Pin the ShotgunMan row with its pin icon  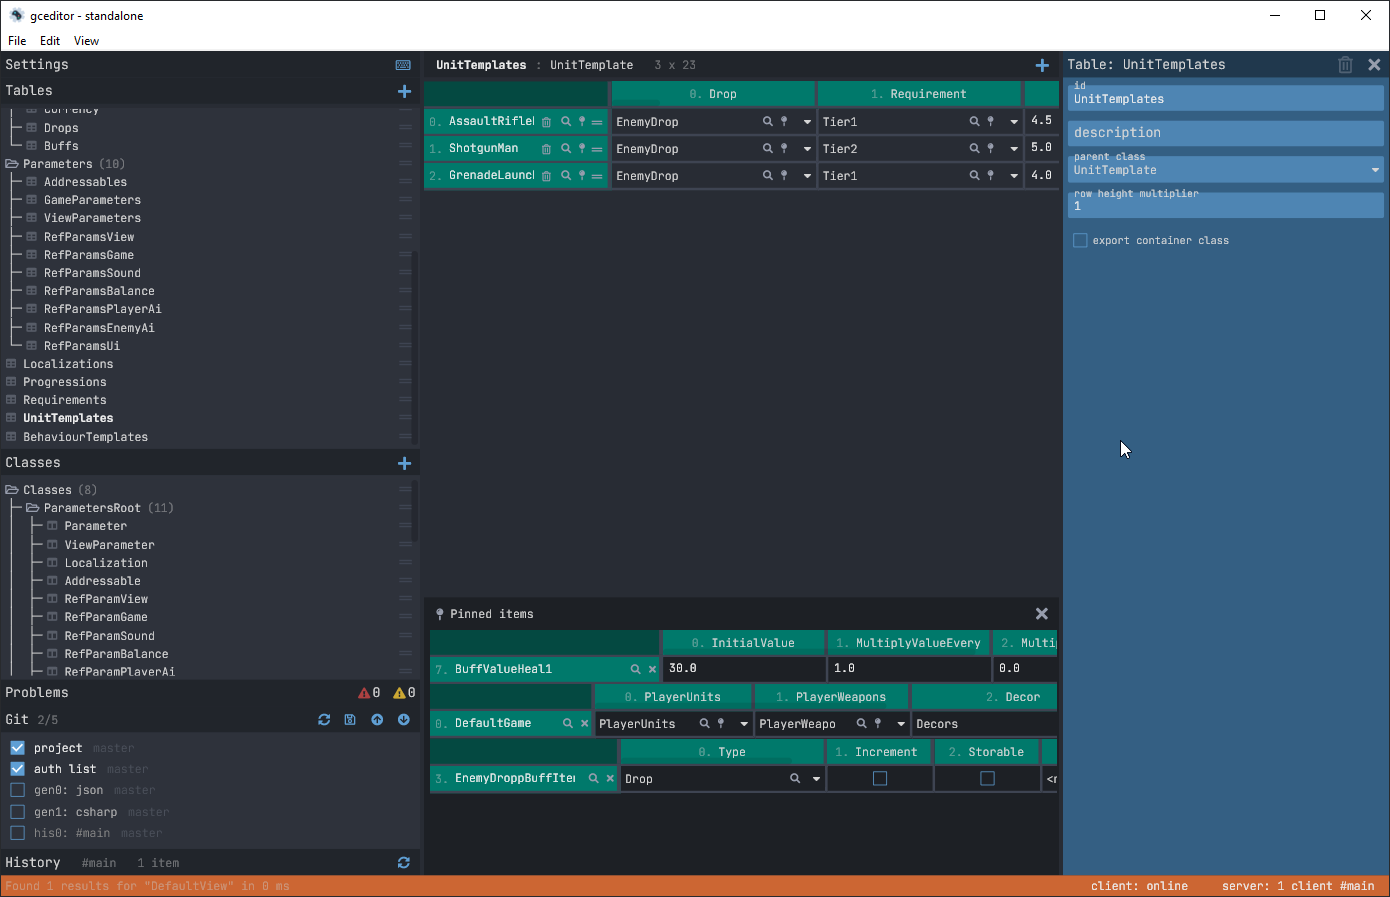click(582, 148)
